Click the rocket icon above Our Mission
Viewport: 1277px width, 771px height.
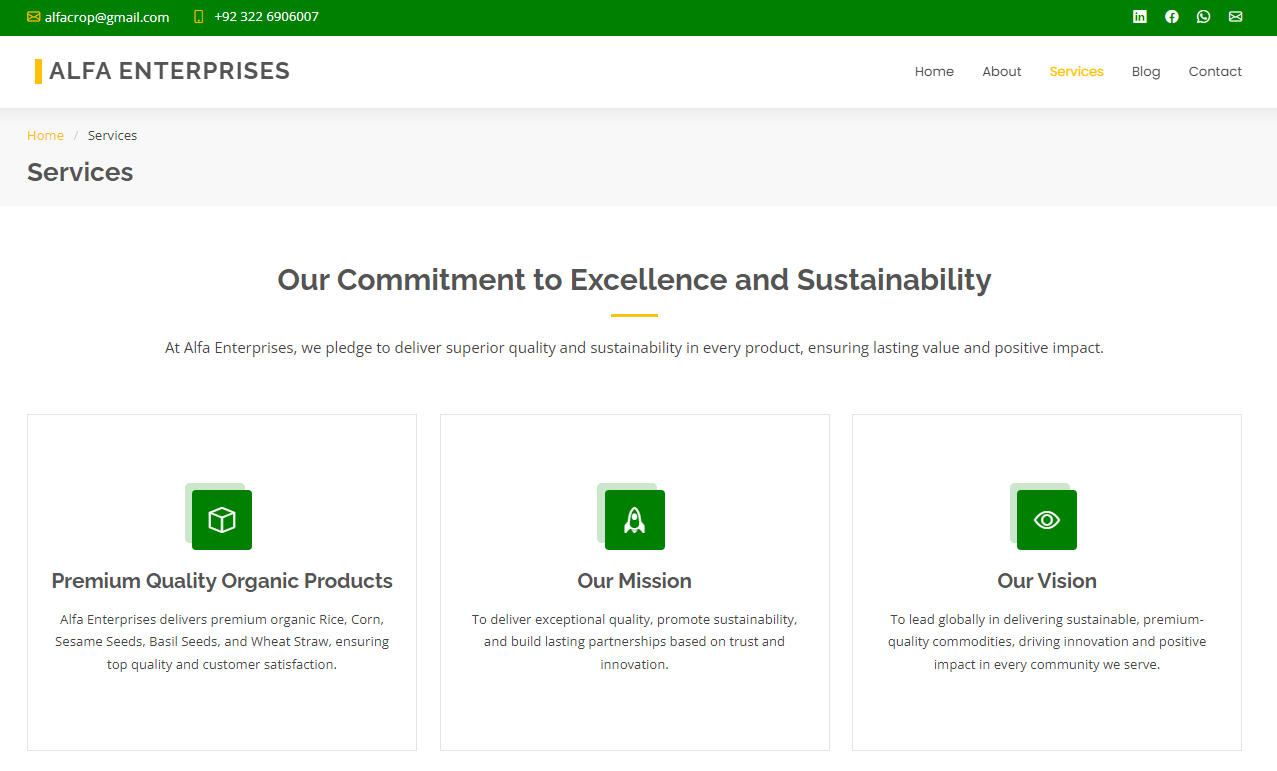pyautogui.click(x=634, y=520)
